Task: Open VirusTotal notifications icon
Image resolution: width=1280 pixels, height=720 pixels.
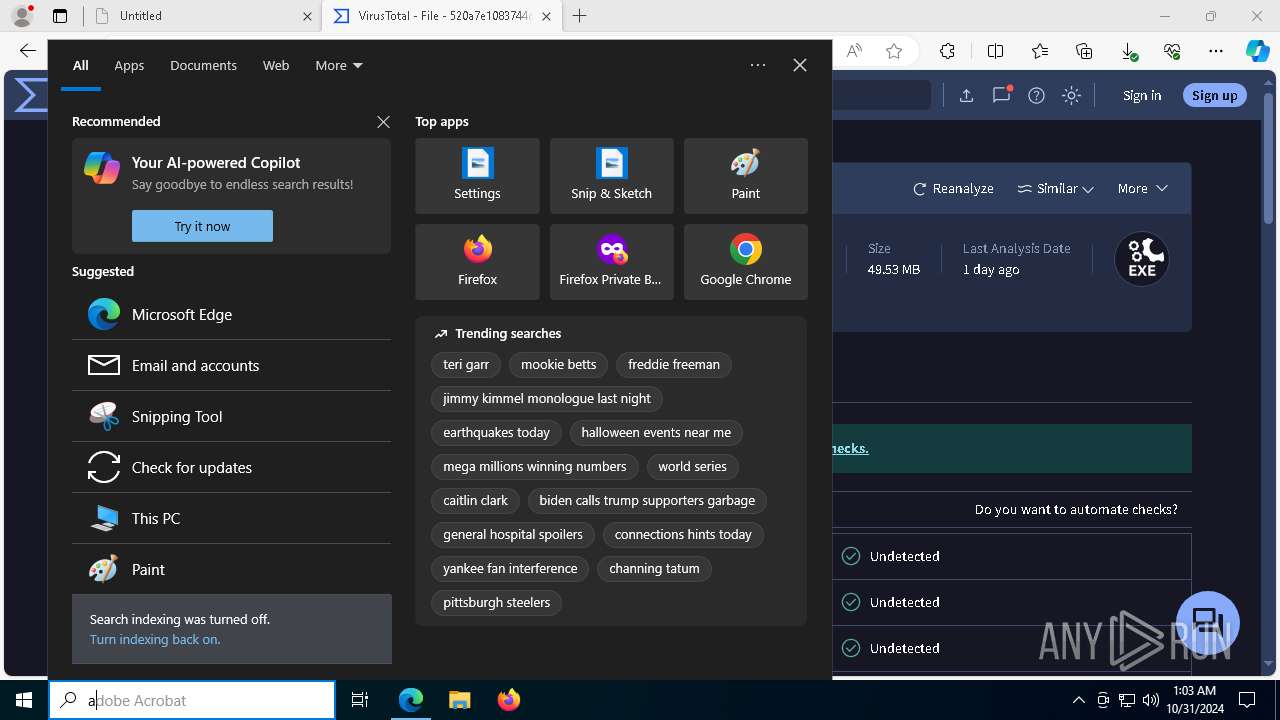Action: click(x=1001, y=95)
